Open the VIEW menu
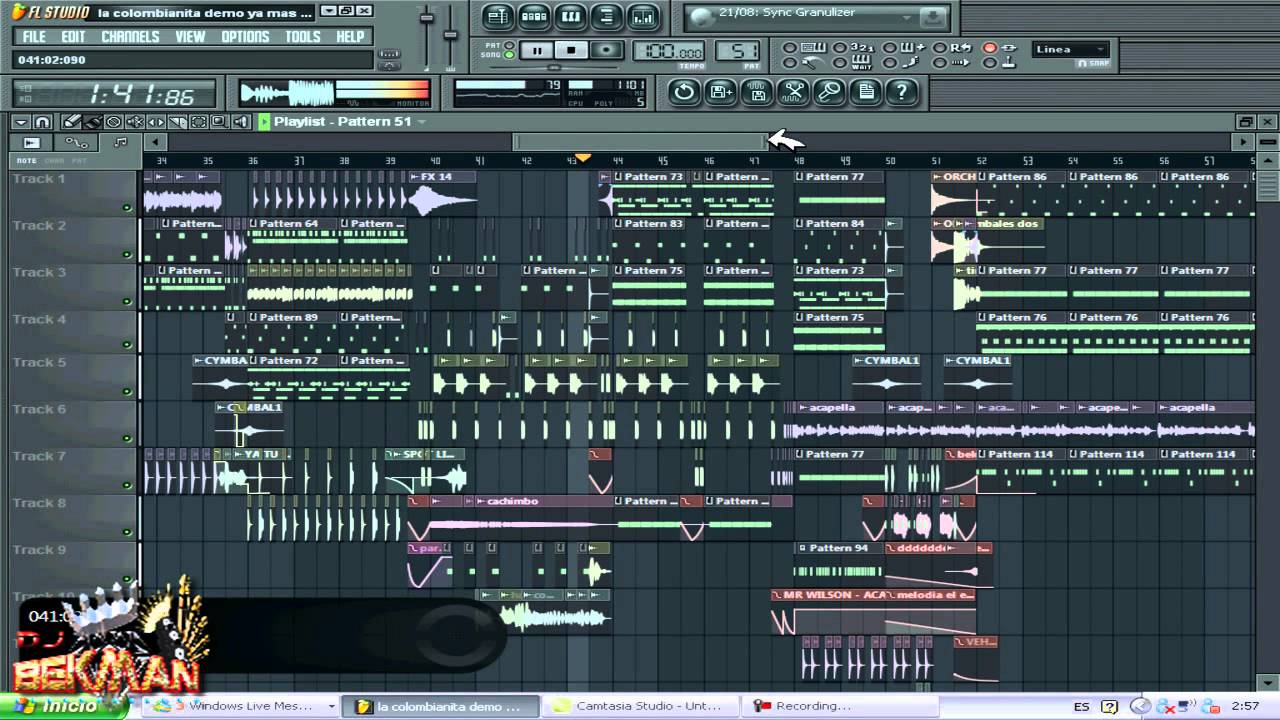 coord(190,37)
